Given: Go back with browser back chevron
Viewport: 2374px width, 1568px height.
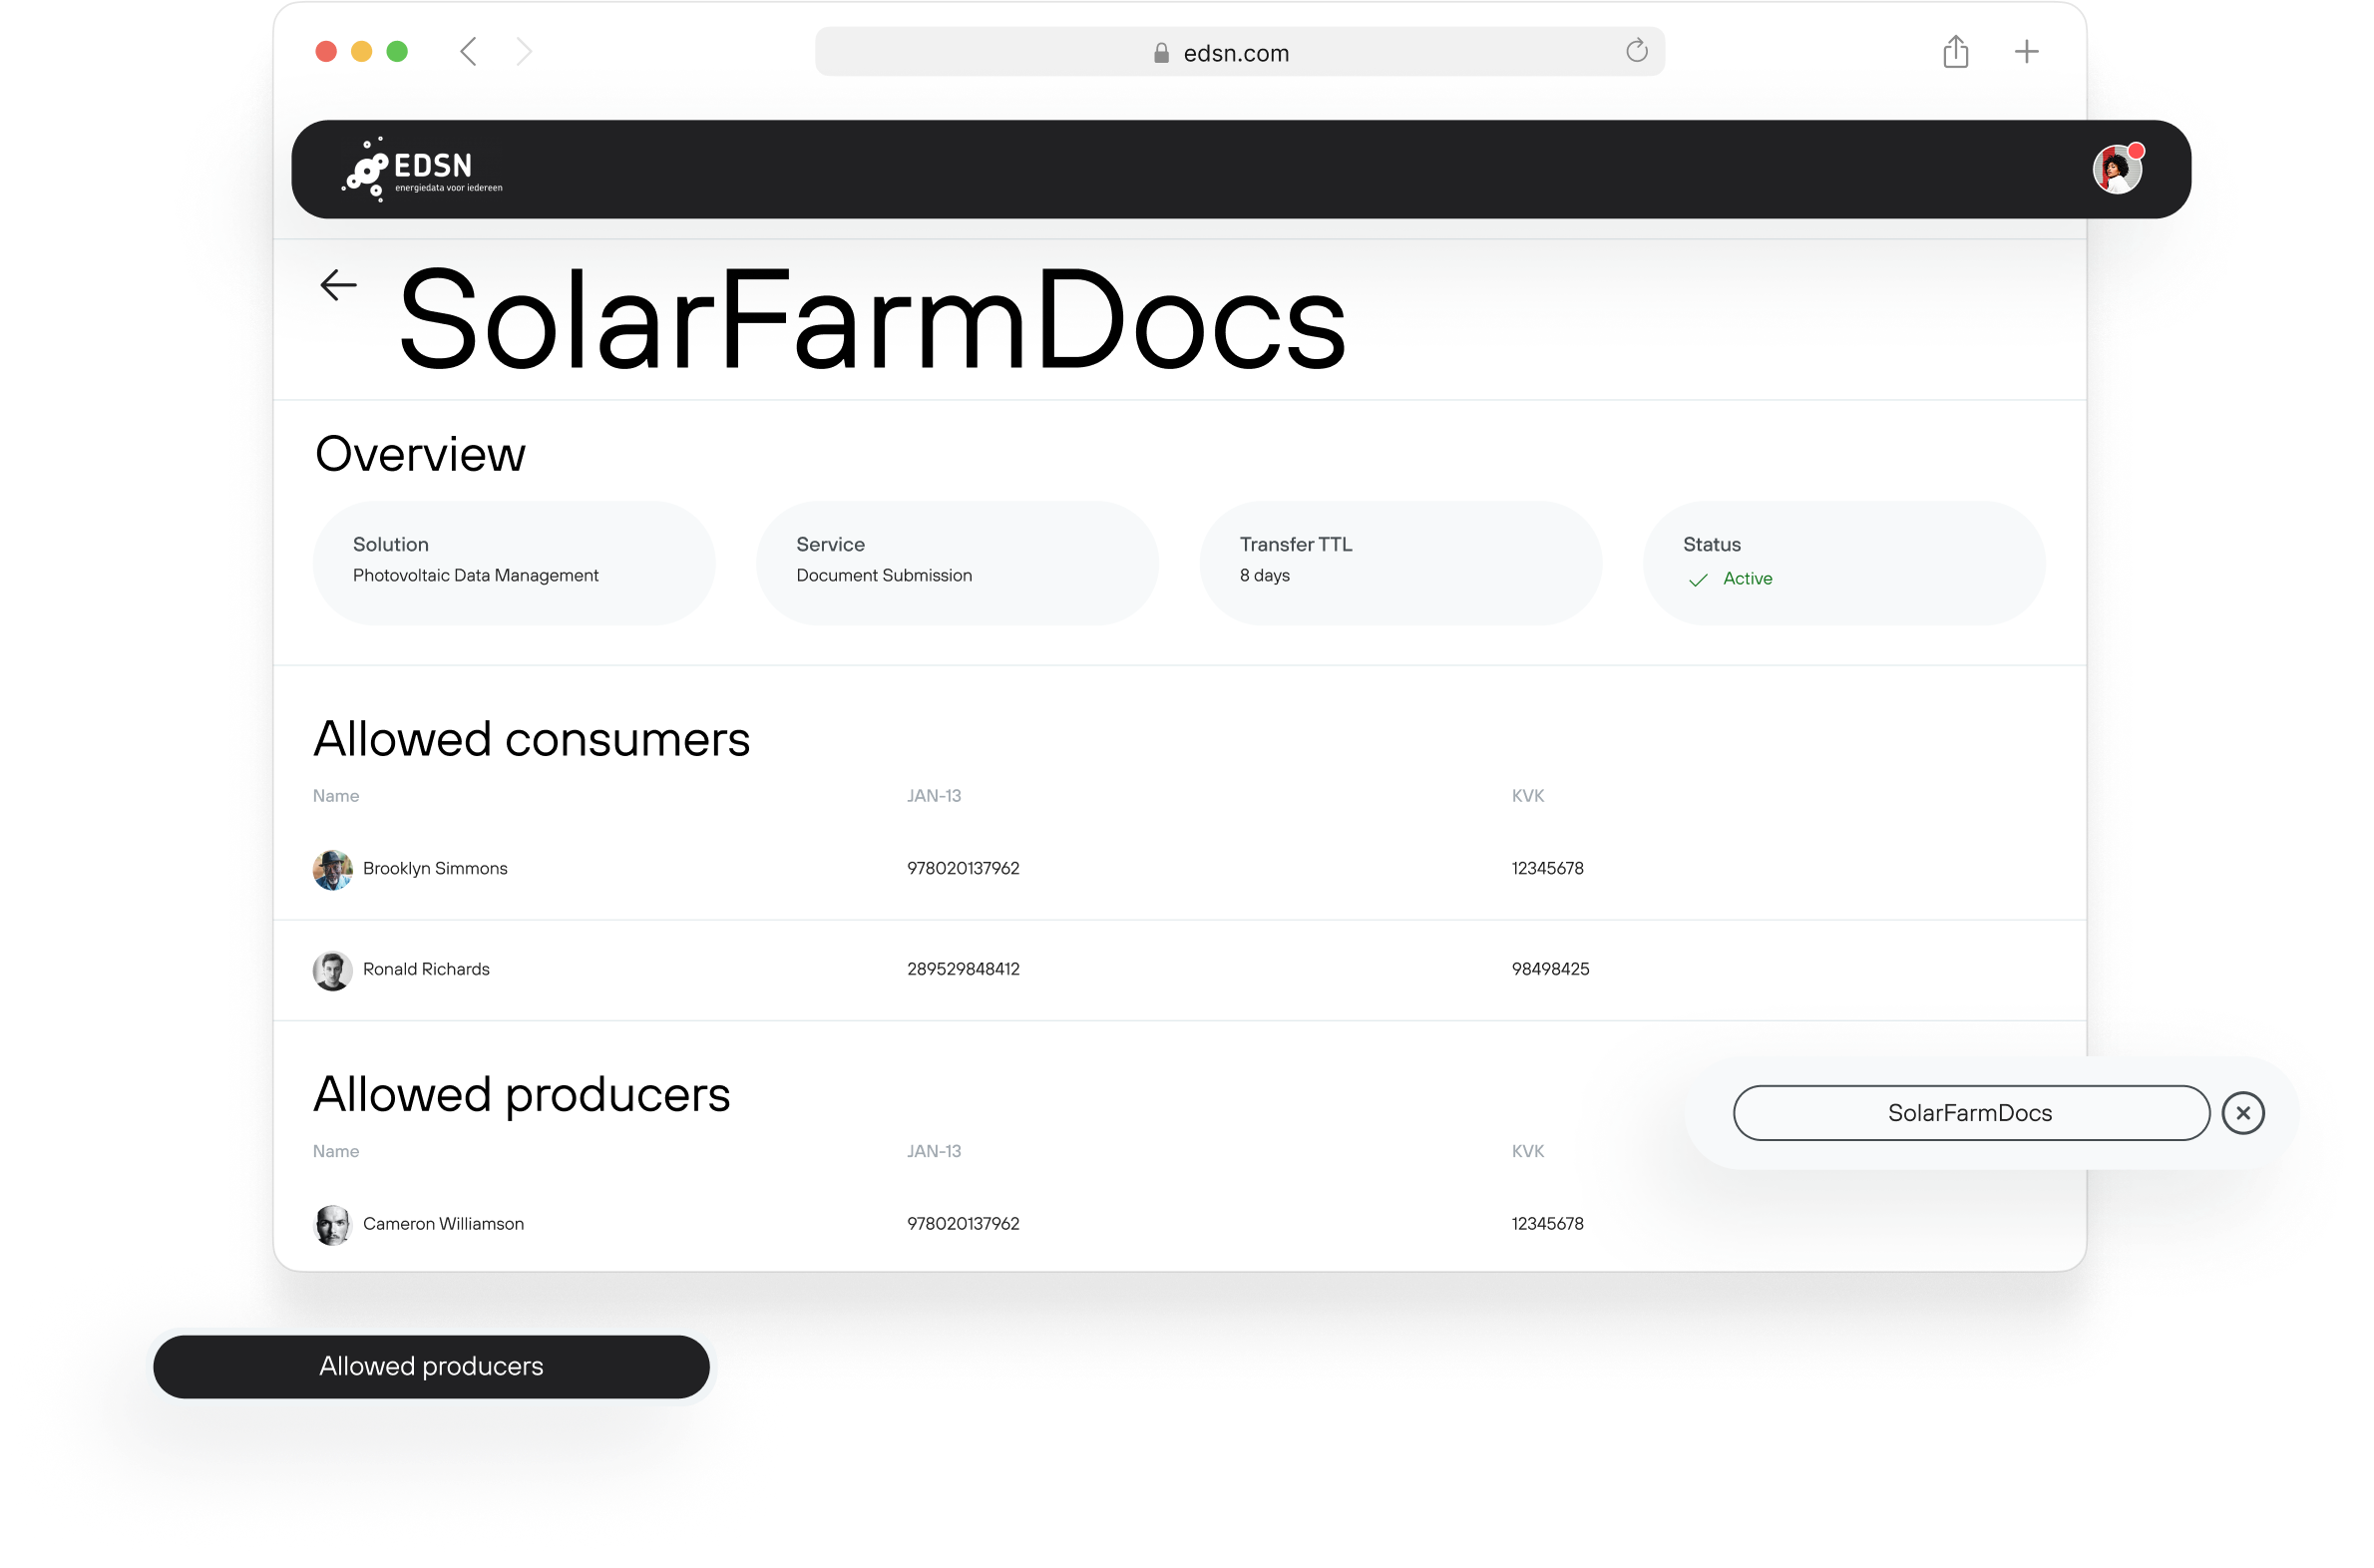Looking at the screenshot, I should tap(468, 51).
